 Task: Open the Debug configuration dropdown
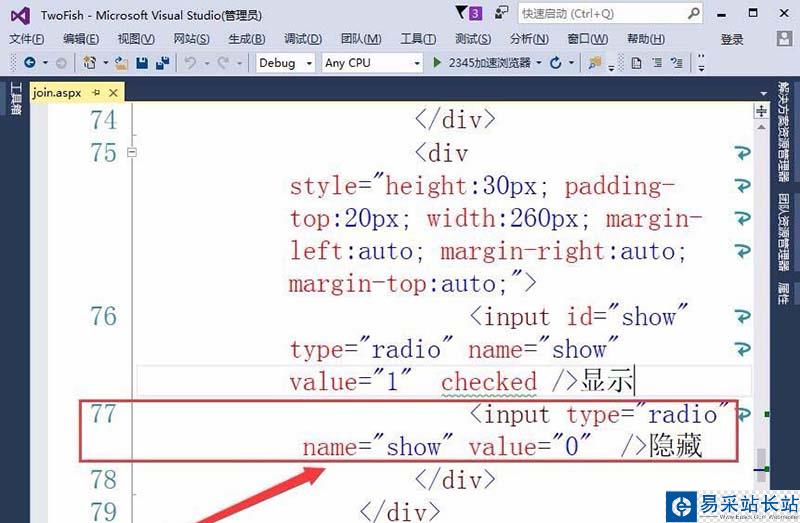click(x=285, y=63)
